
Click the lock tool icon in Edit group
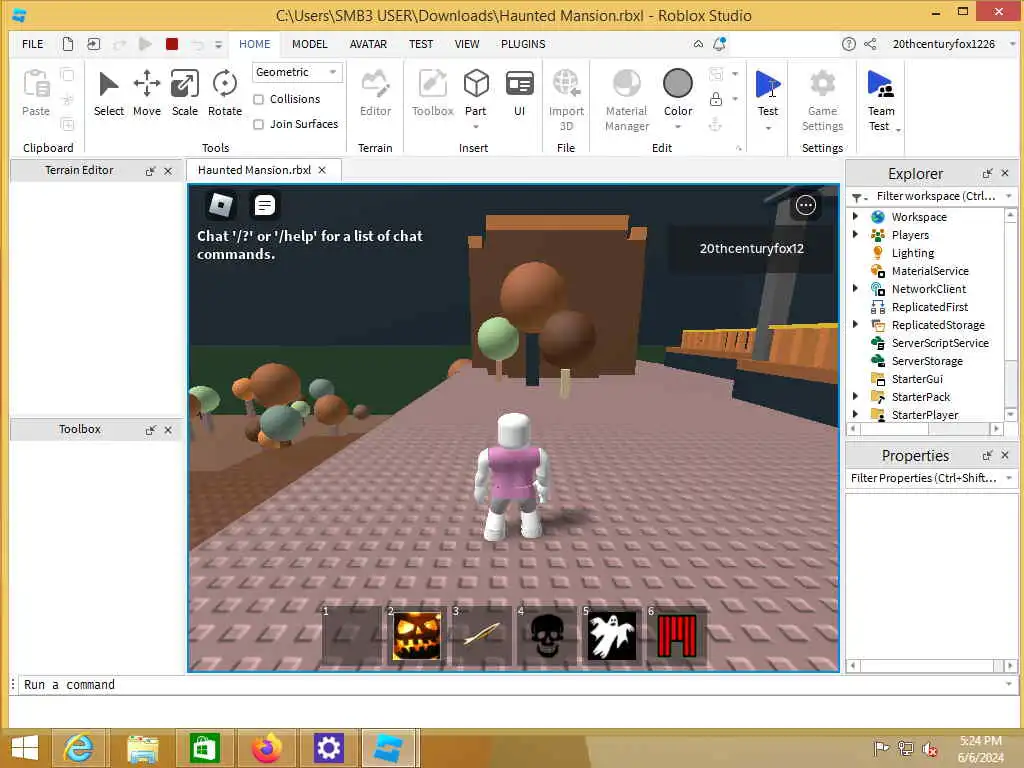pyautogui.click(x=716, y=99)
